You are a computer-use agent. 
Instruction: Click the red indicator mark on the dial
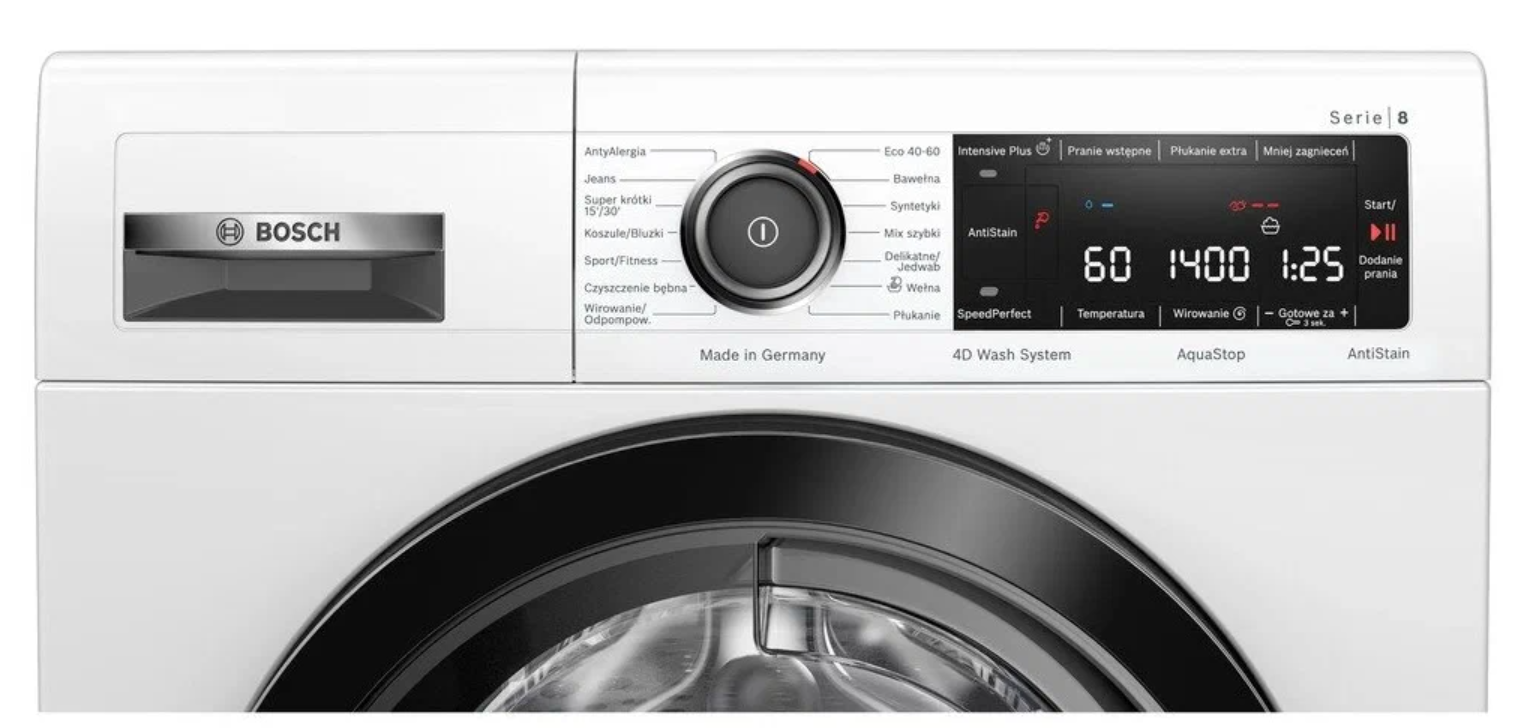[806, 166]
